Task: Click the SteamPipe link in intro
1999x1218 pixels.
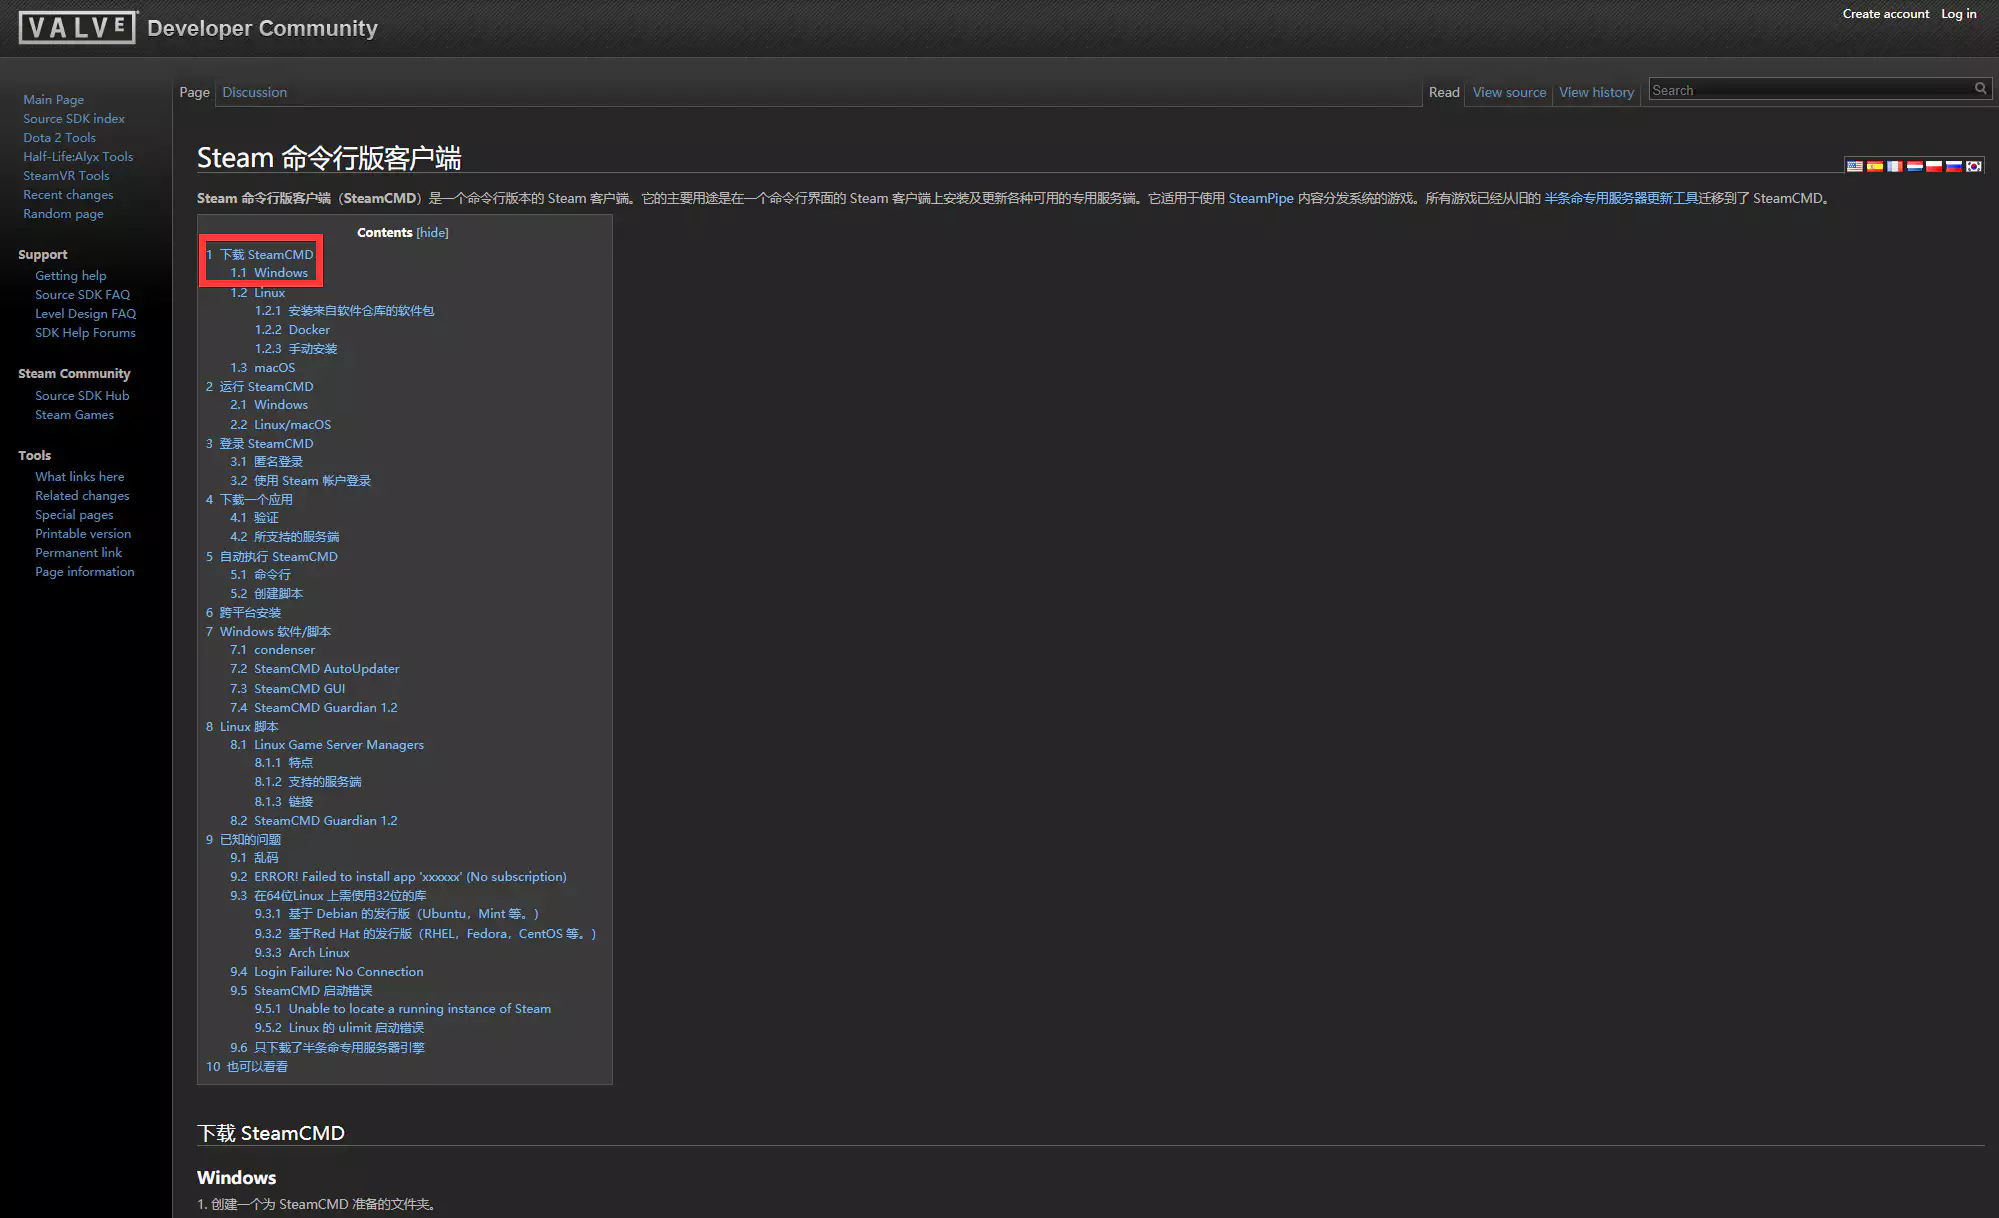Action: coord(1260,198)
